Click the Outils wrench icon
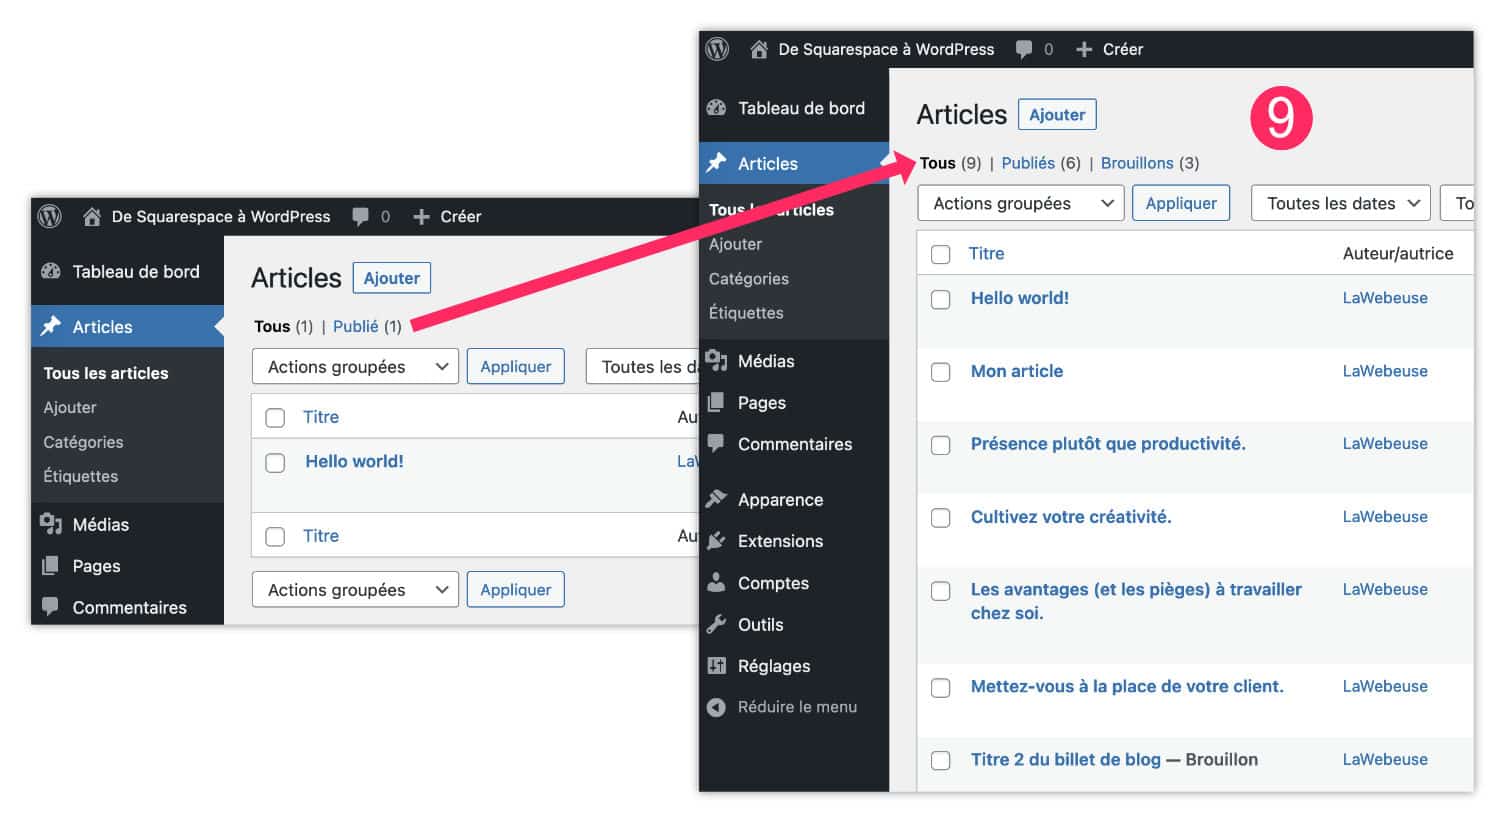Screen dimensions: 1500x817 tap(716, 624)
